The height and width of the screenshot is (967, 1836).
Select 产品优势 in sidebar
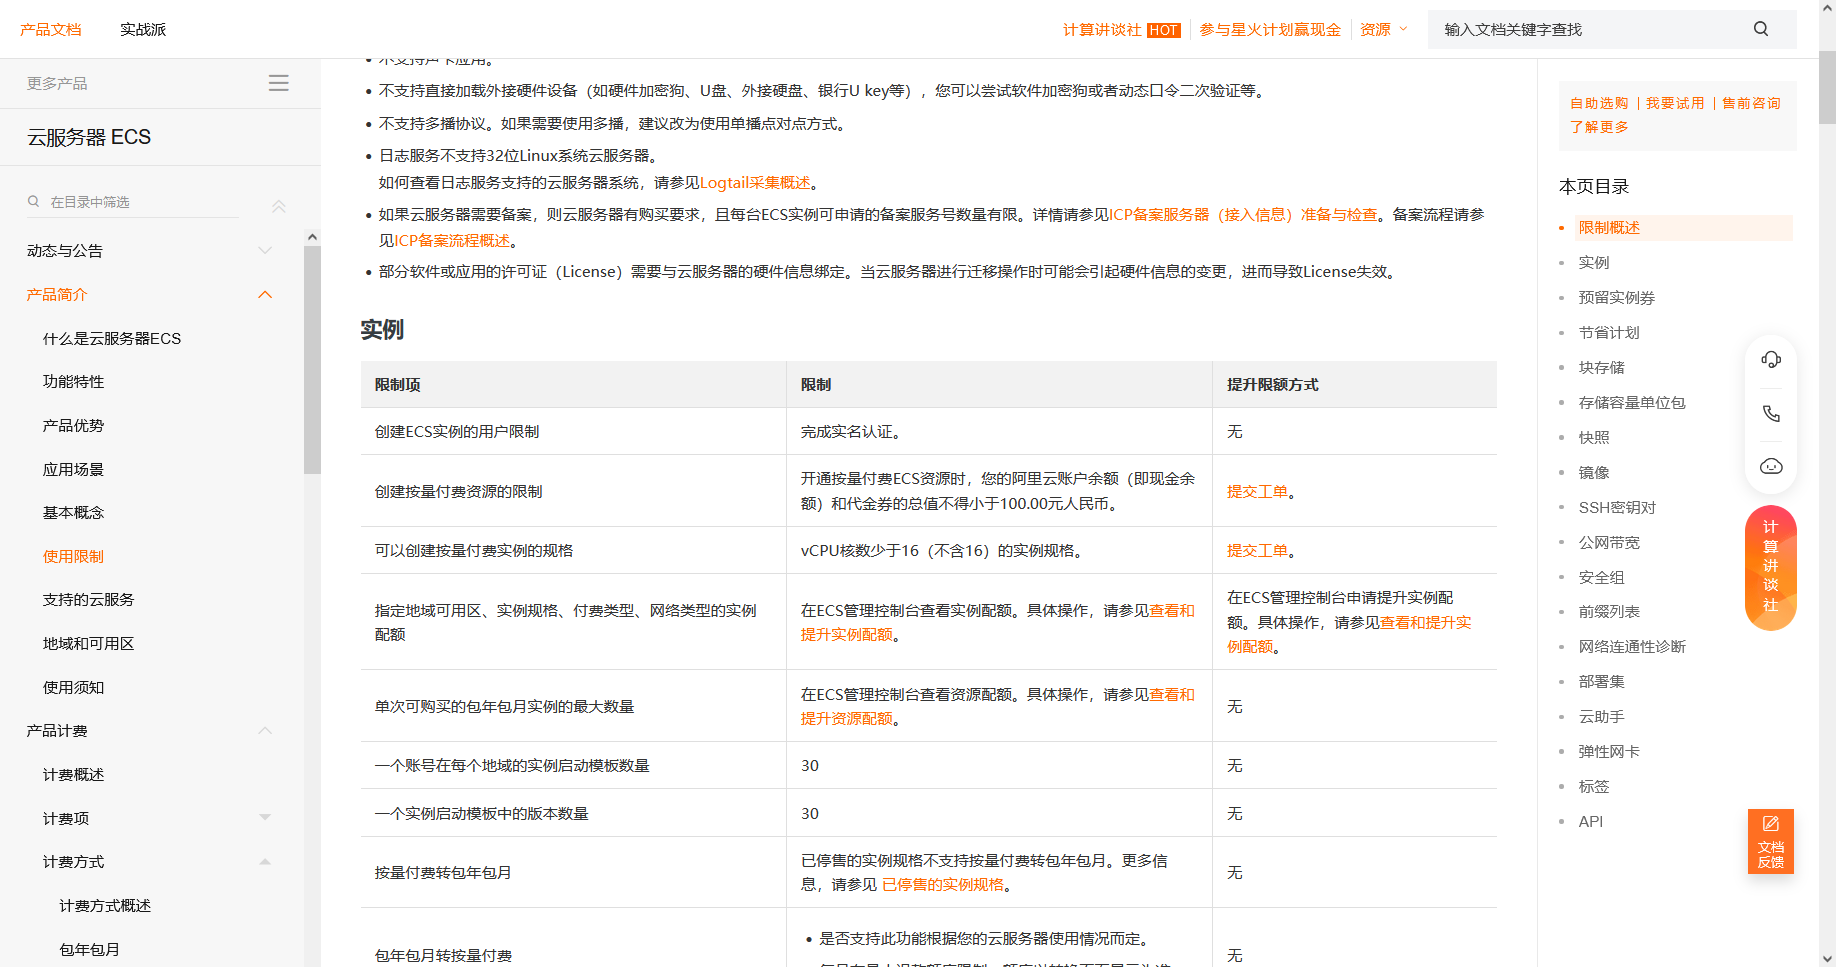point(74,425)
